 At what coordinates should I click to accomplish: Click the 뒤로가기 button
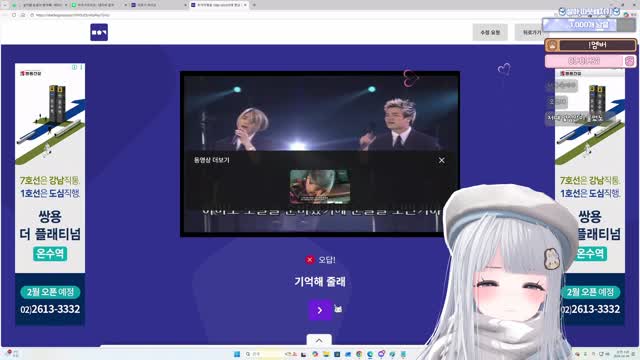coord(531,32)
